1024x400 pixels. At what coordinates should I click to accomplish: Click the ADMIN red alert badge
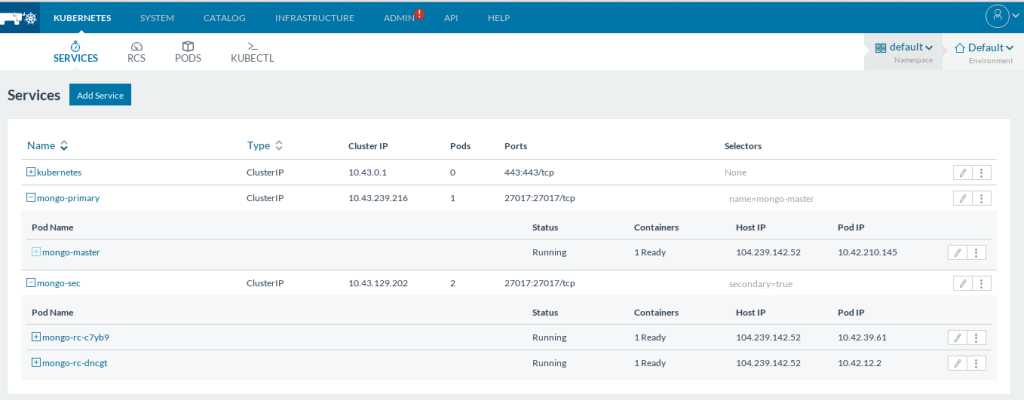(420, 14)
